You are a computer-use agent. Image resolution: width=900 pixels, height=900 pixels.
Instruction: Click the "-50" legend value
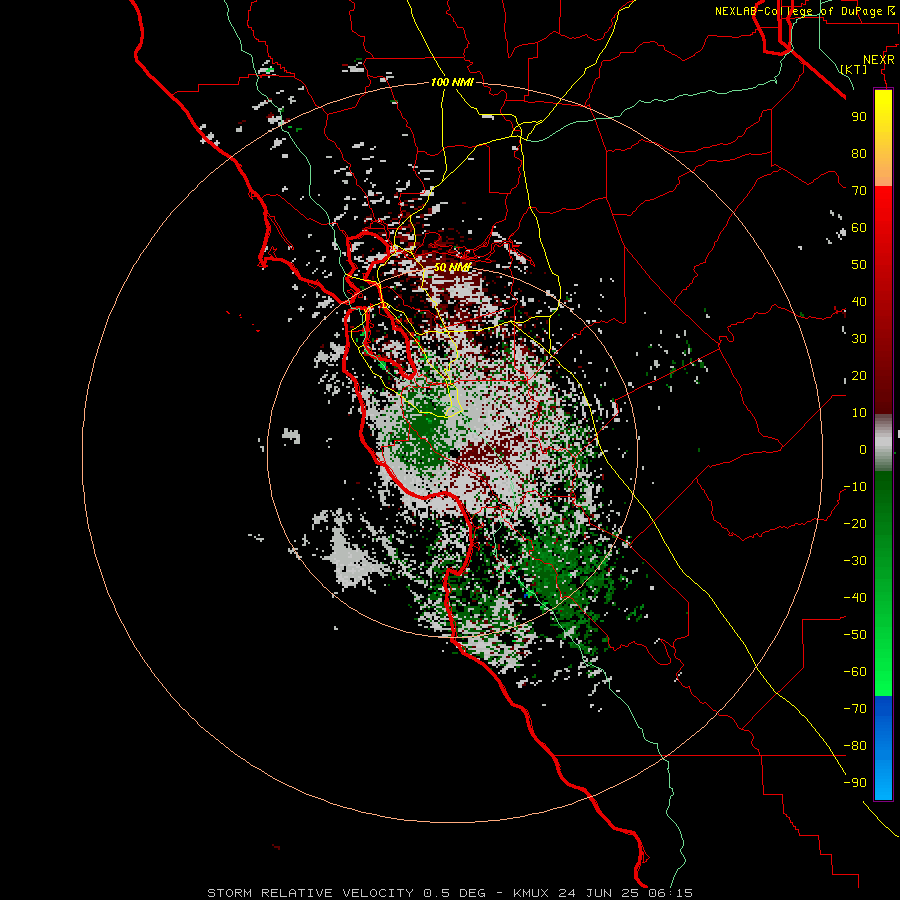click(855, 635)
